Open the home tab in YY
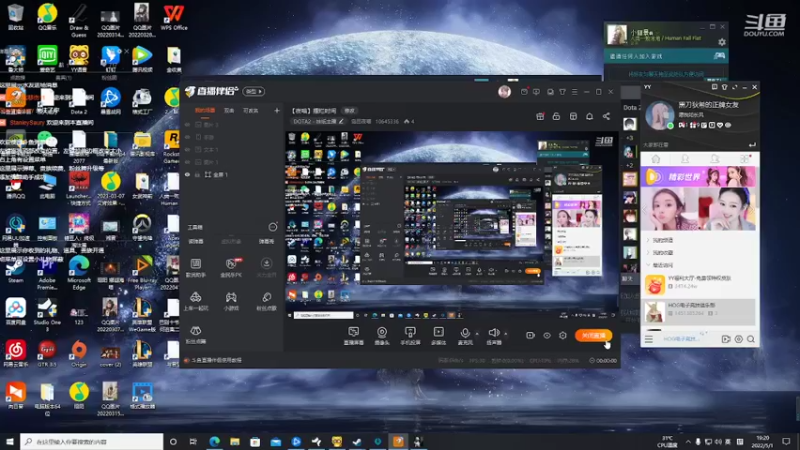The height and width of the screenshot is (450, 800). coord(656,159)
